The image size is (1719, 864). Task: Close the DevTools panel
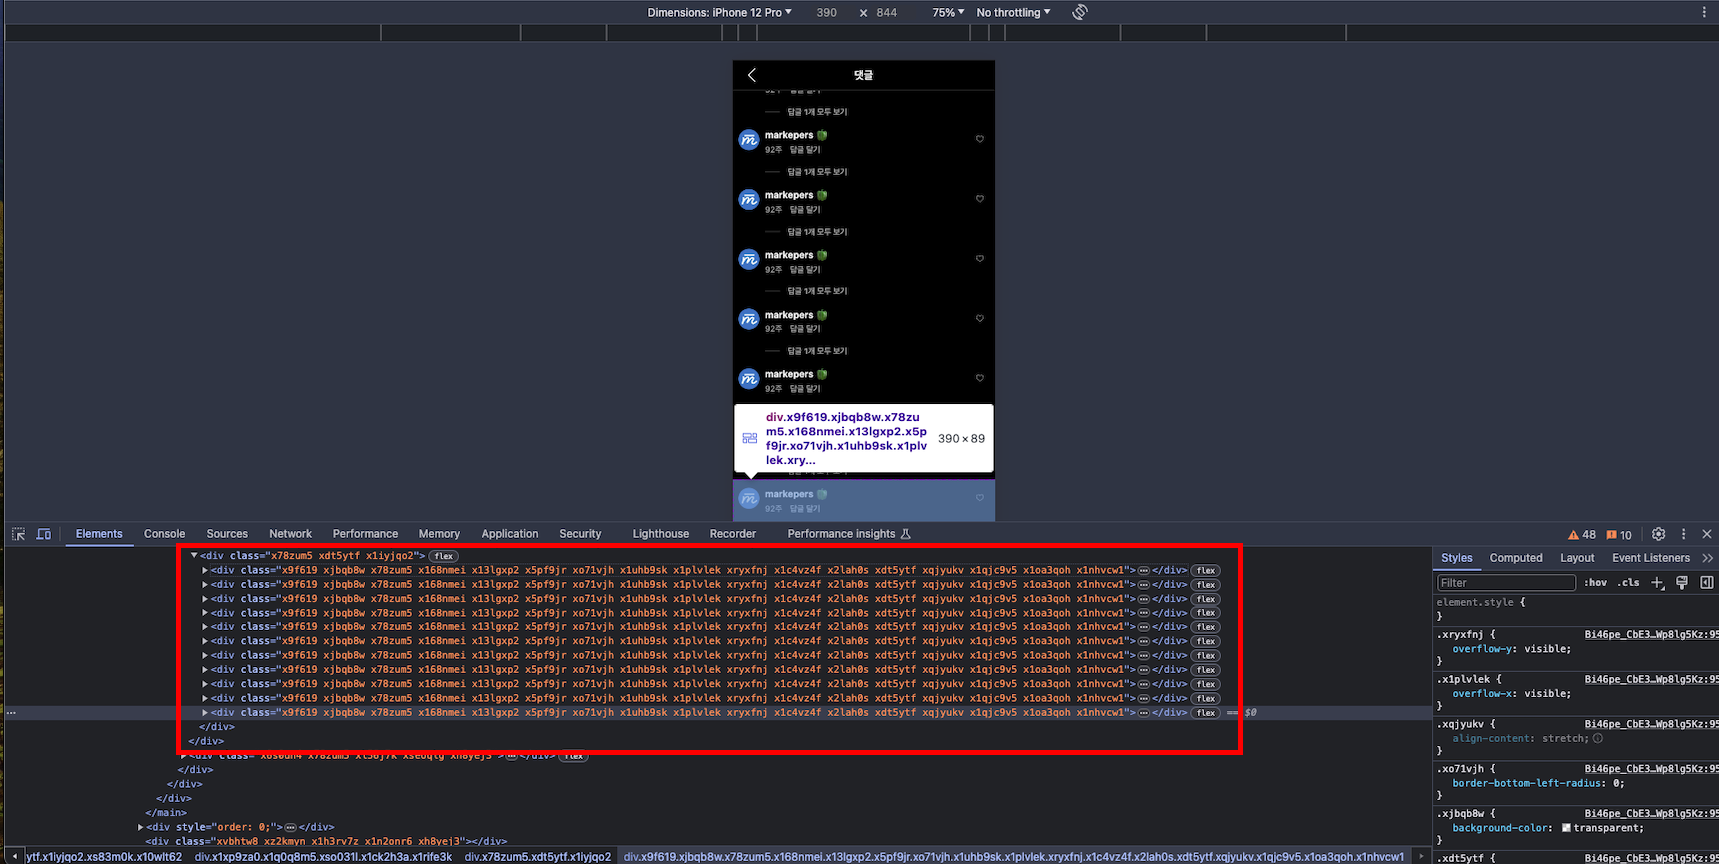point(1707,534)
